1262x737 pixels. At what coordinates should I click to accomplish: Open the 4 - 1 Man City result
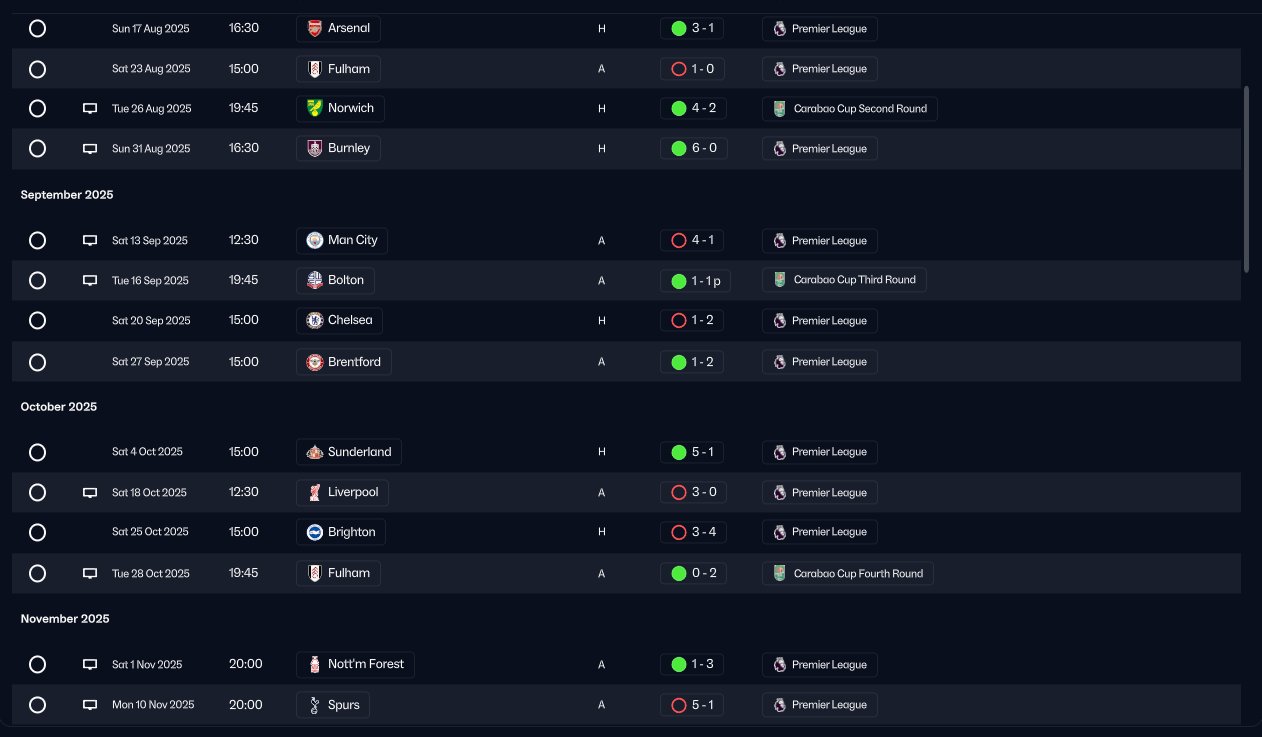click(692, 240)
